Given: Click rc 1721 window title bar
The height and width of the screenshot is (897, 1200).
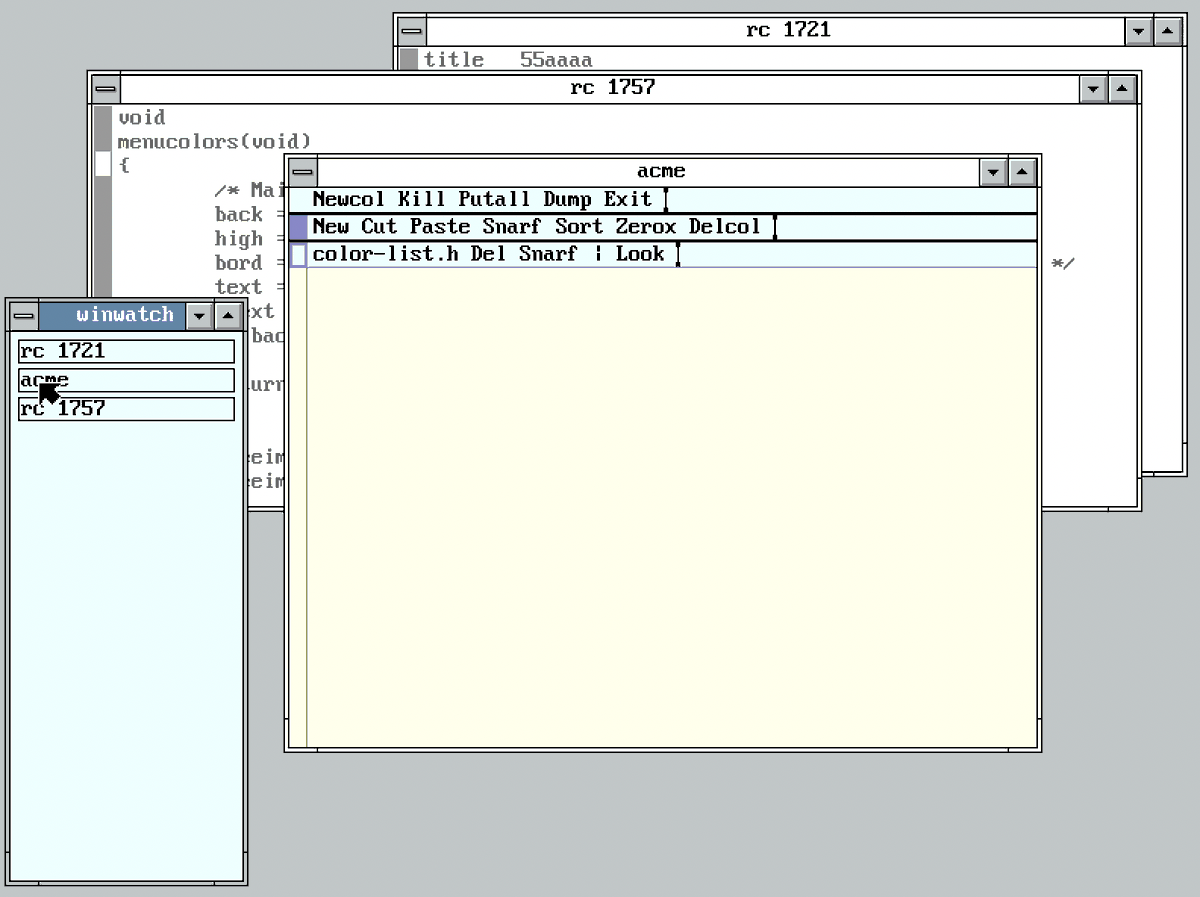Looking at the screenshot, I should [x=775, y=31].
